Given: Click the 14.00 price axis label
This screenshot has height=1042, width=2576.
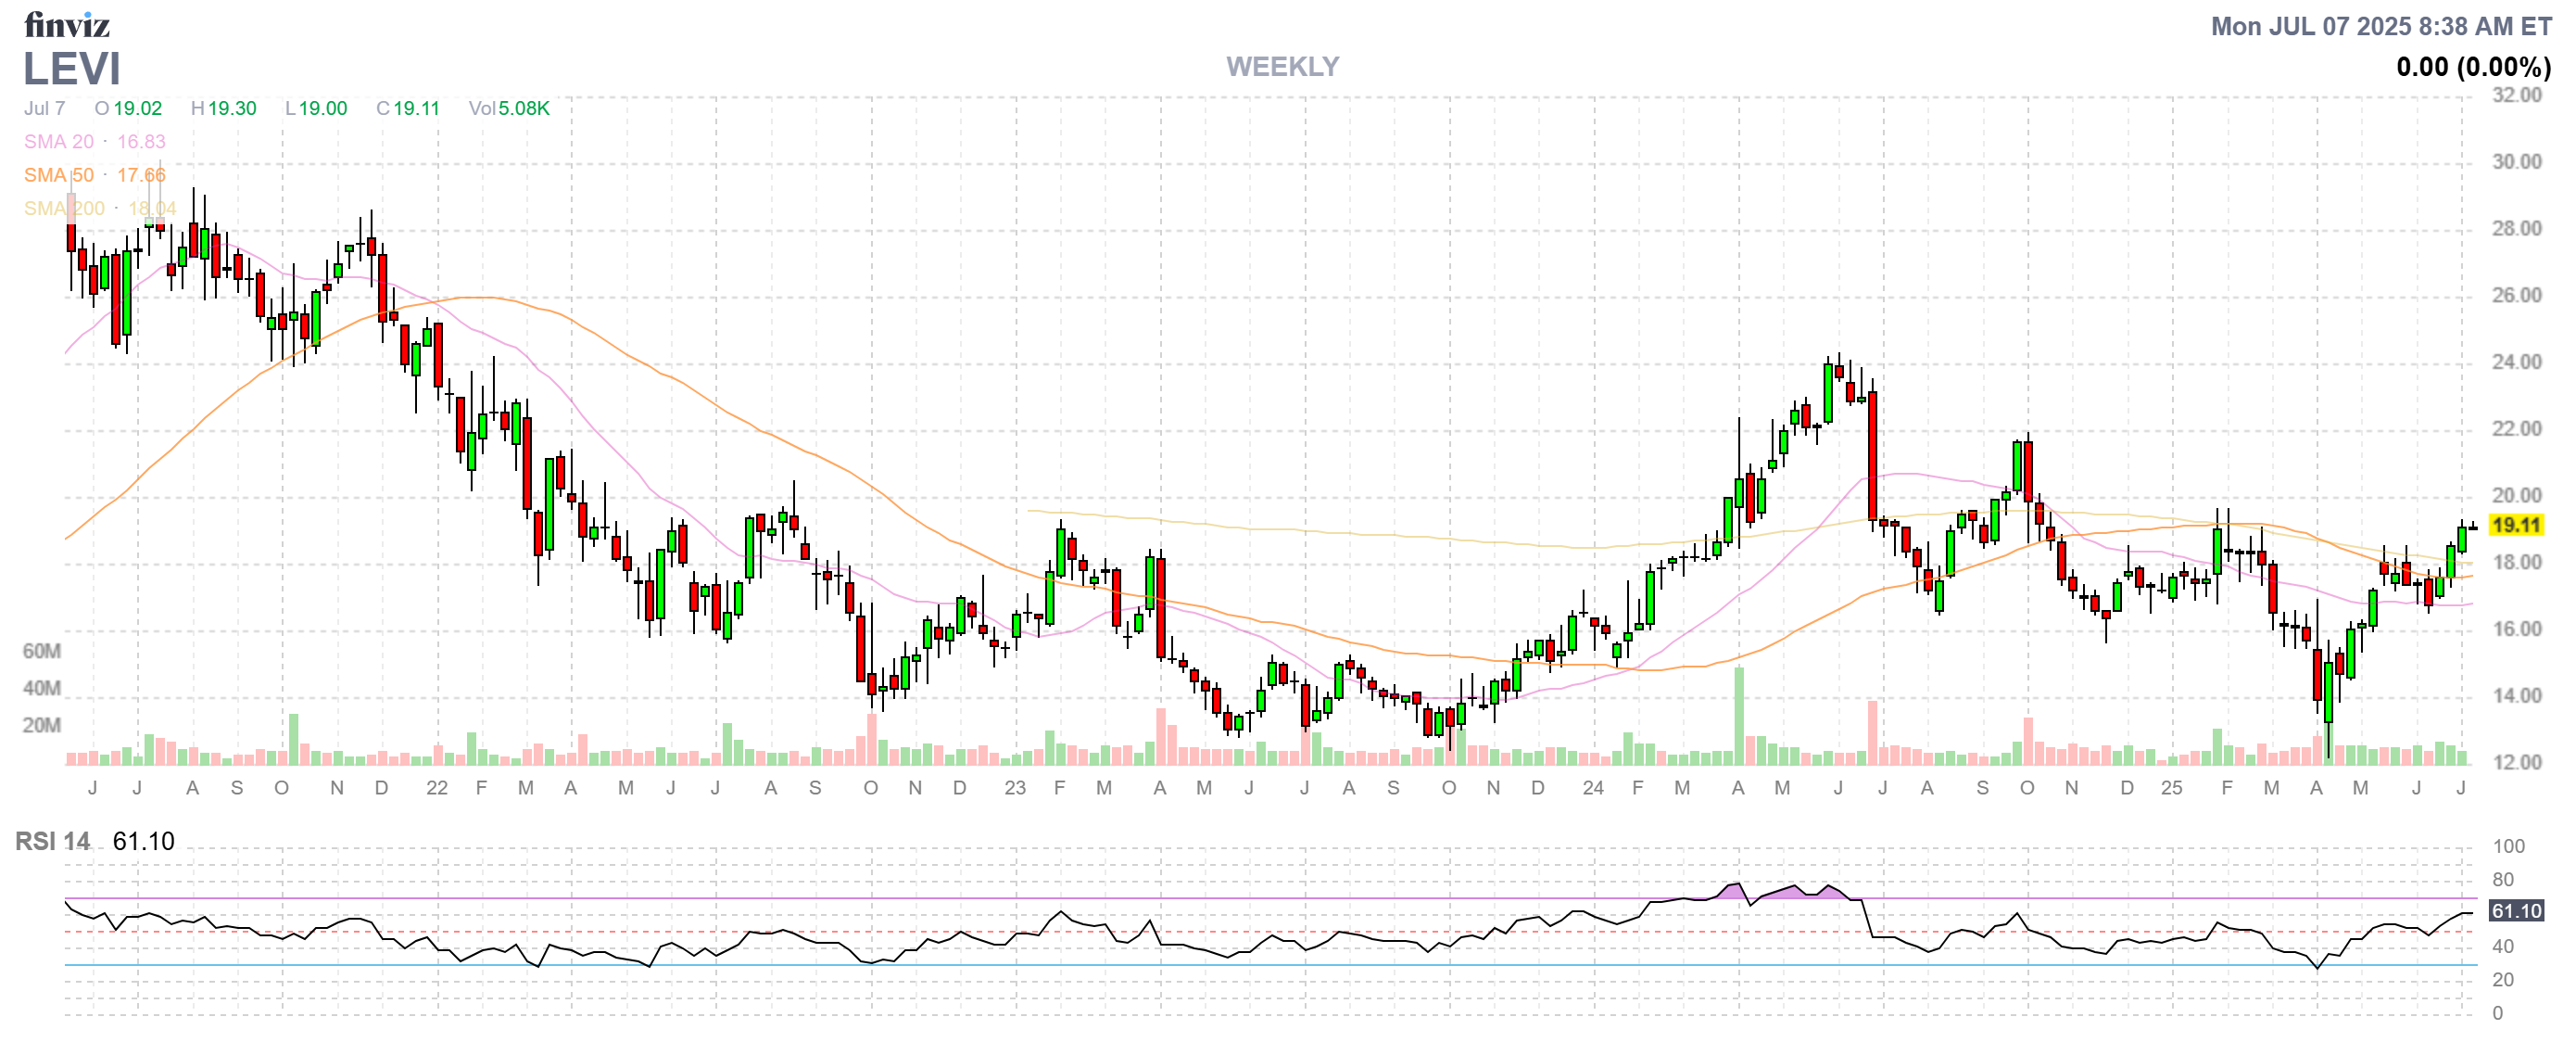Looking at the screenshot, I should point(2516,696).
